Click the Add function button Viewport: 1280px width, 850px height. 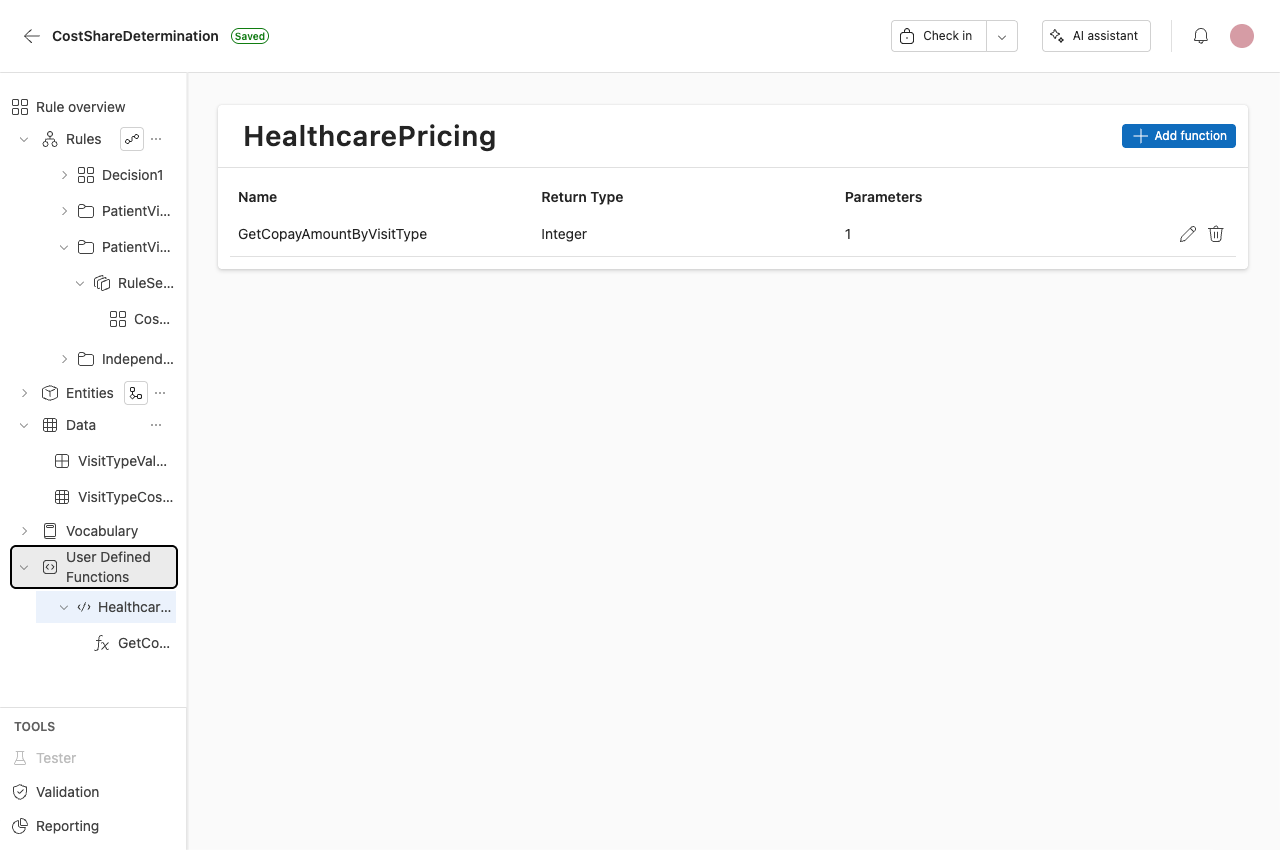[1178, 136]
